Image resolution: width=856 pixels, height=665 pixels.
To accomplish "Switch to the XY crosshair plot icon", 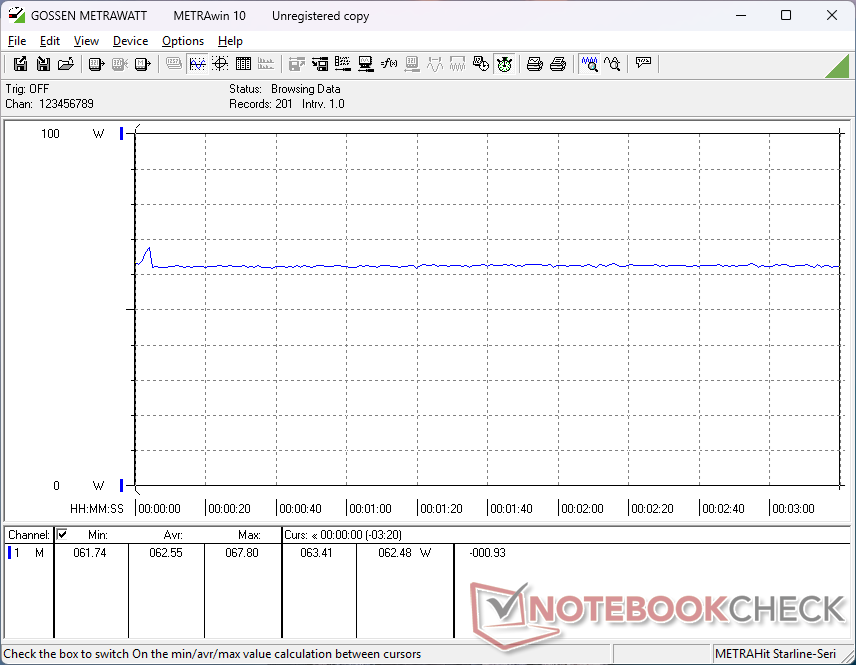I will click(219, 64).
